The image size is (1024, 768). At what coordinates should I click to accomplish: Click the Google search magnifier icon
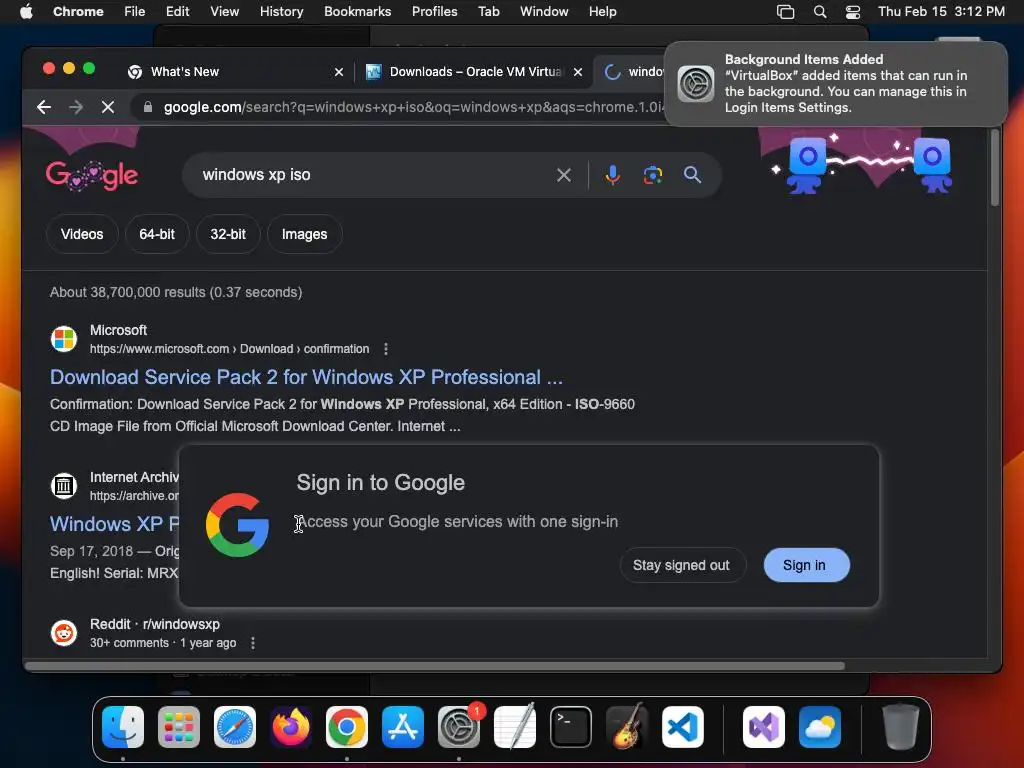tap(692, 175)
